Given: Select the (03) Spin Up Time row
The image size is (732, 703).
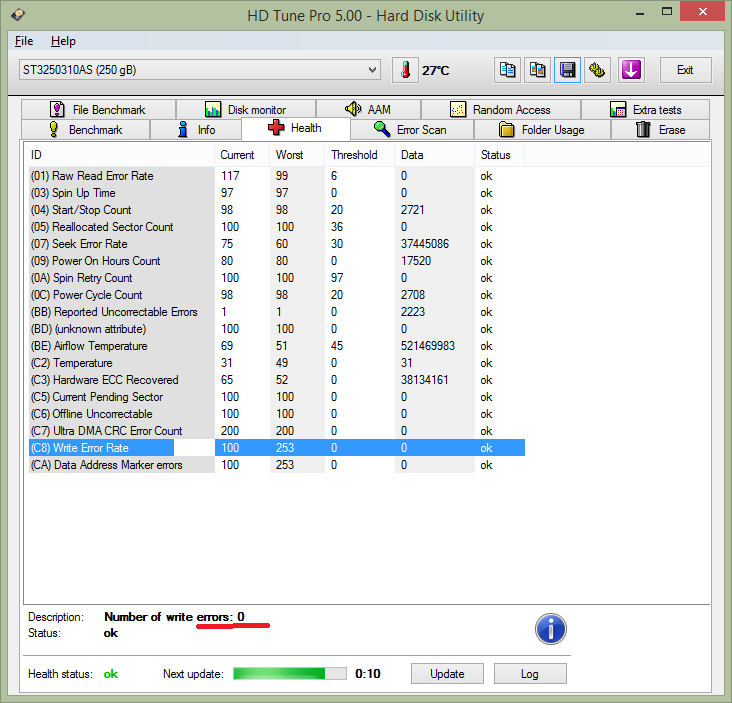Looking at the screenshot, I should click(x=276, y=193).
